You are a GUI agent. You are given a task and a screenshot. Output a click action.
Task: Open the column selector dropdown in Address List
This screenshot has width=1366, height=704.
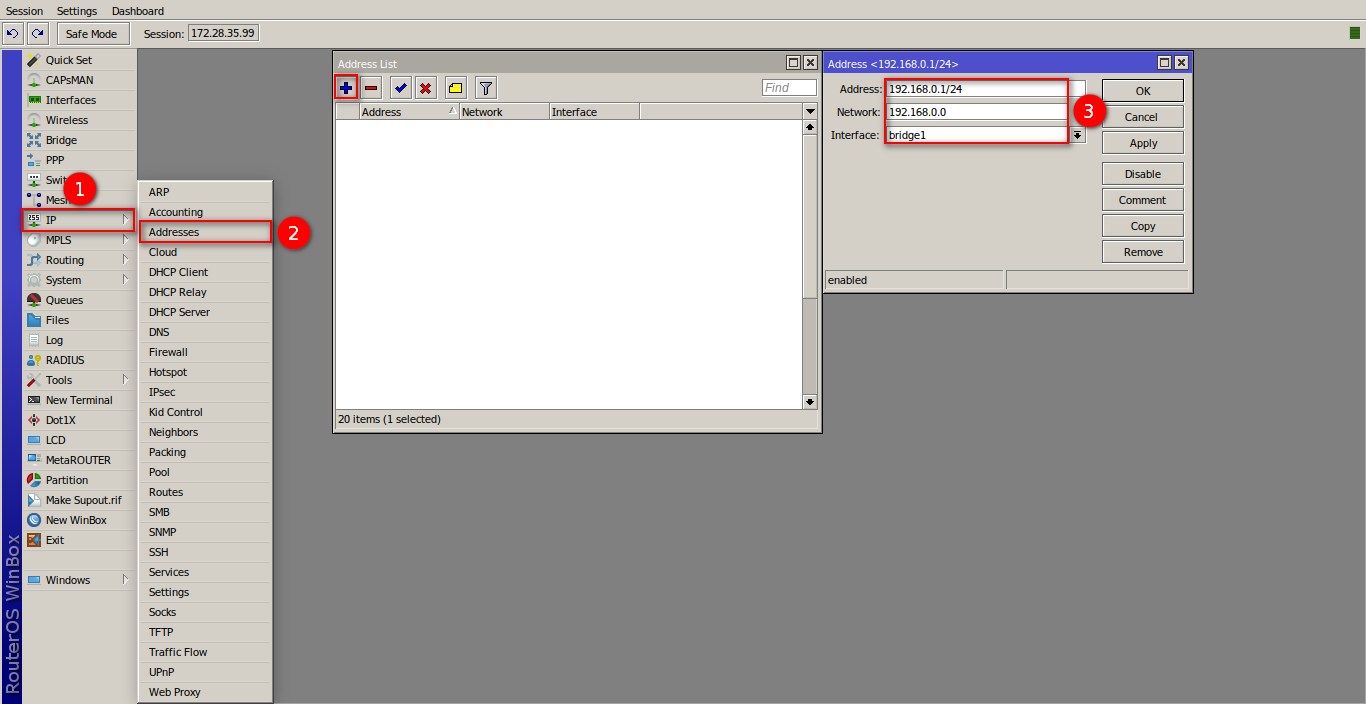coord(810,112)
